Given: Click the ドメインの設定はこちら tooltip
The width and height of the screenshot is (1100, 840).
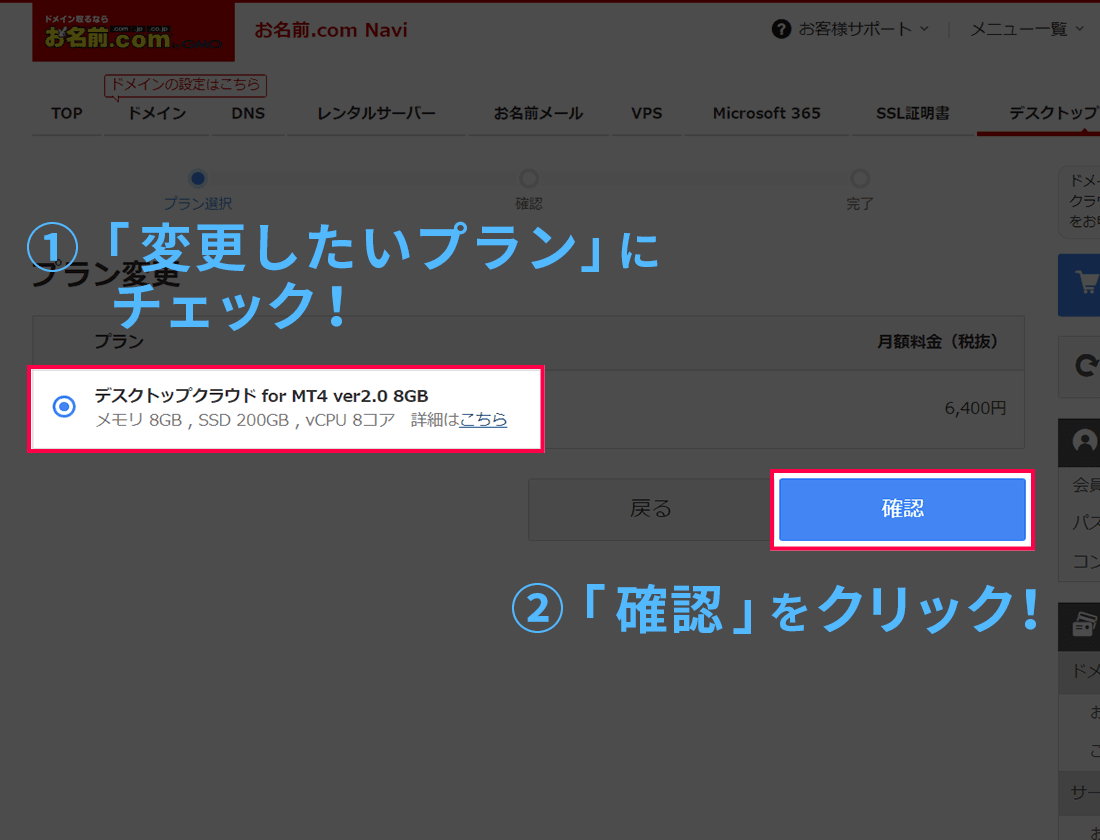Looking at the screenshot, I should (x=185, y=85).
